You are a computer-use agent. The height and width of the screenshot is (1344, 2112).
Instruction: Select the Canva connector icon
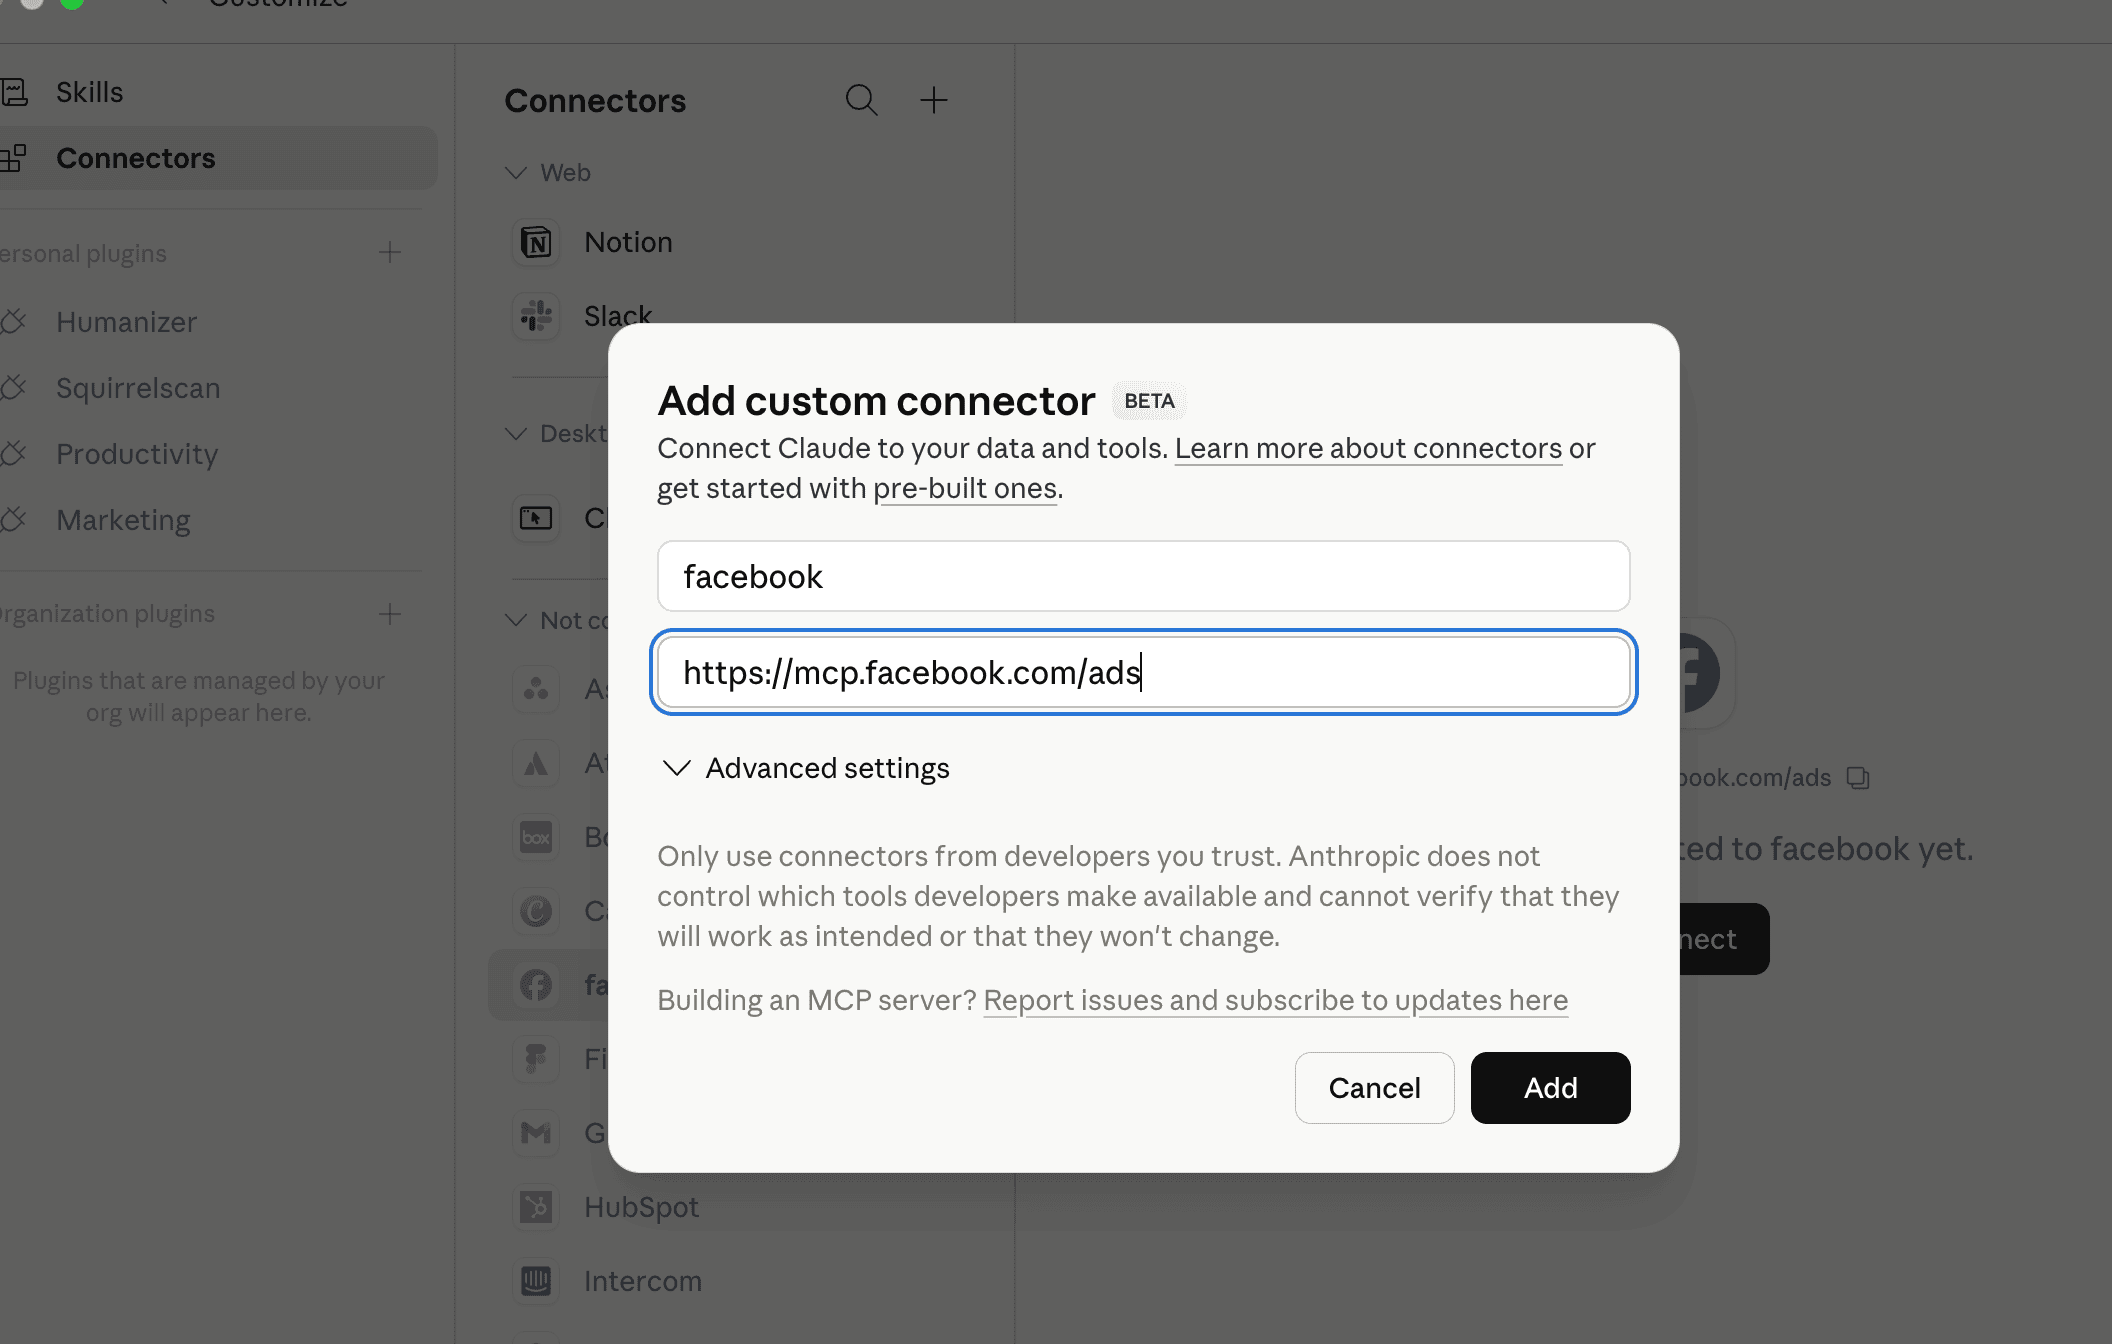coord(536,911)
